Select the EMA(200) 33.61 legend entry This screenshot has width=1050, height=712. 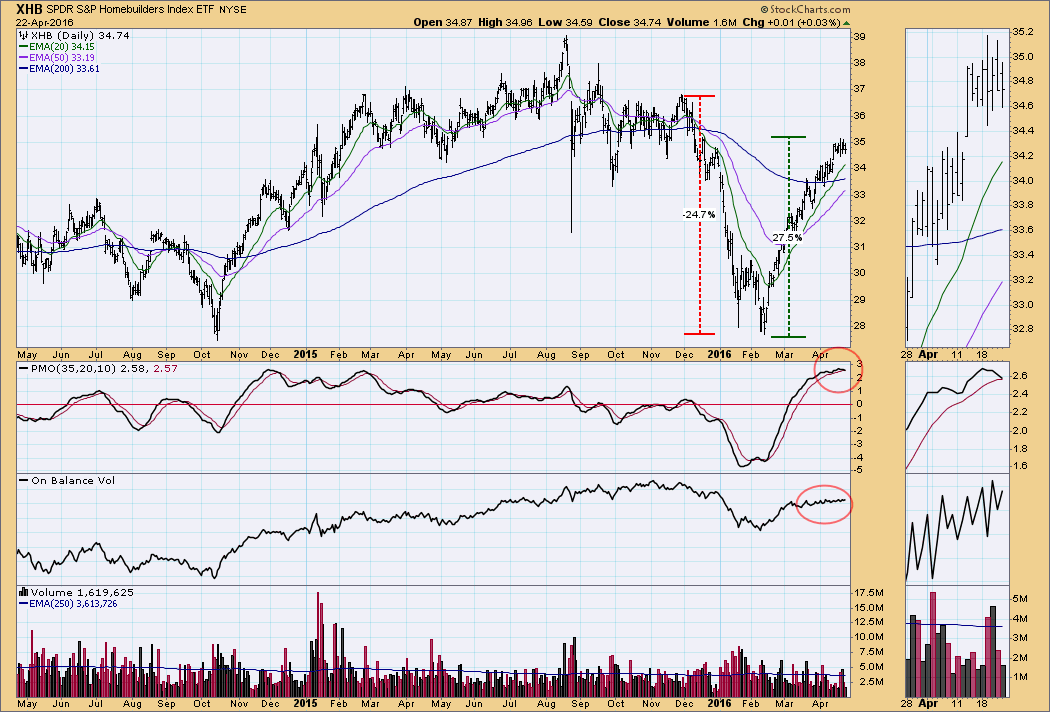coord(64,68)
